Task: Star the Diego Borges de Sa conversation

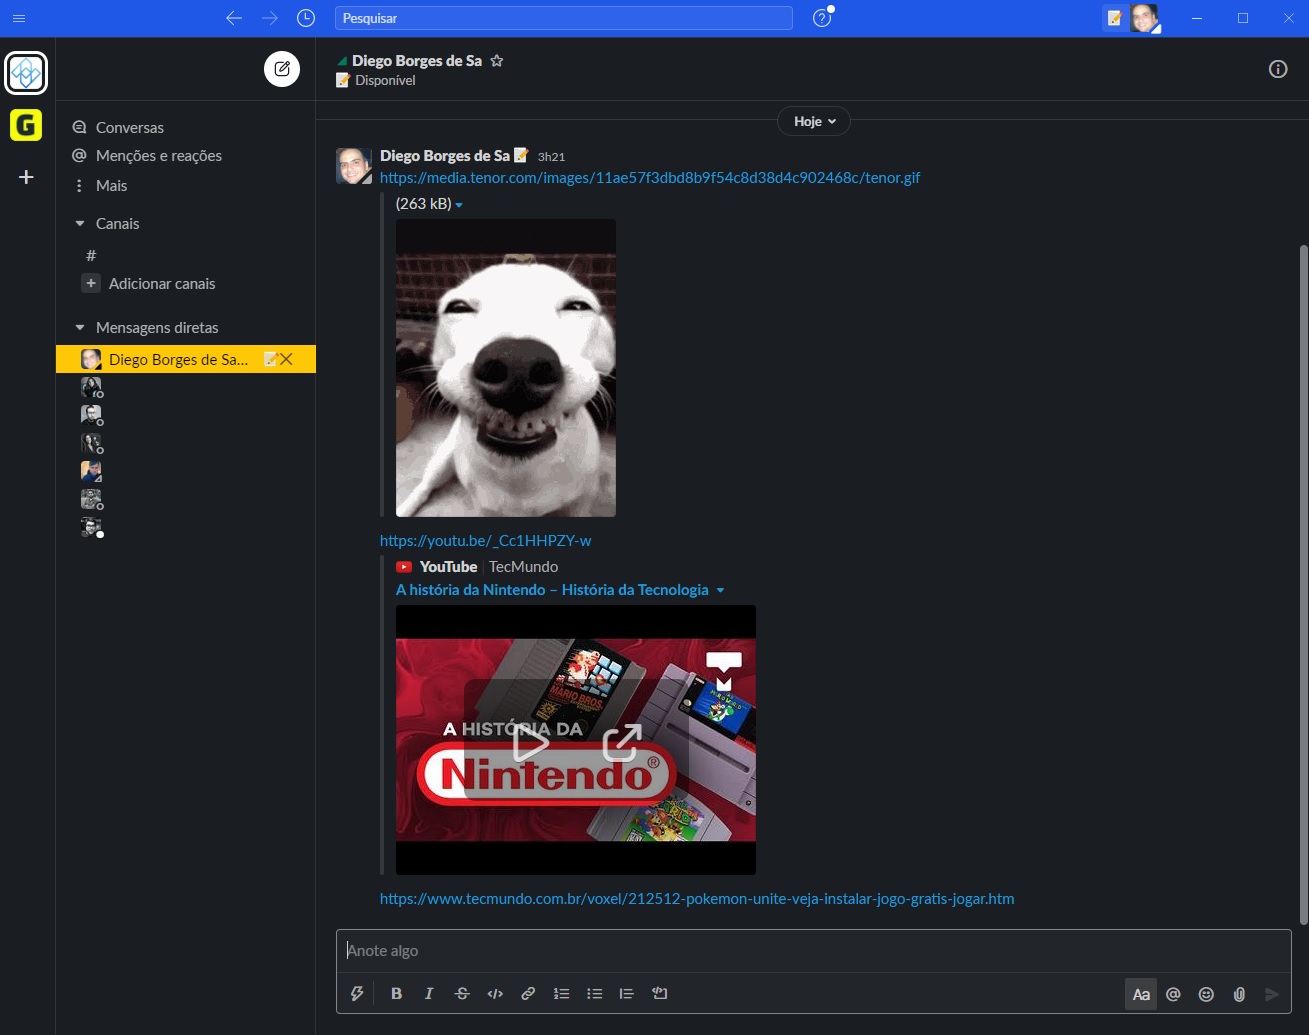Action: pos(497,61)
